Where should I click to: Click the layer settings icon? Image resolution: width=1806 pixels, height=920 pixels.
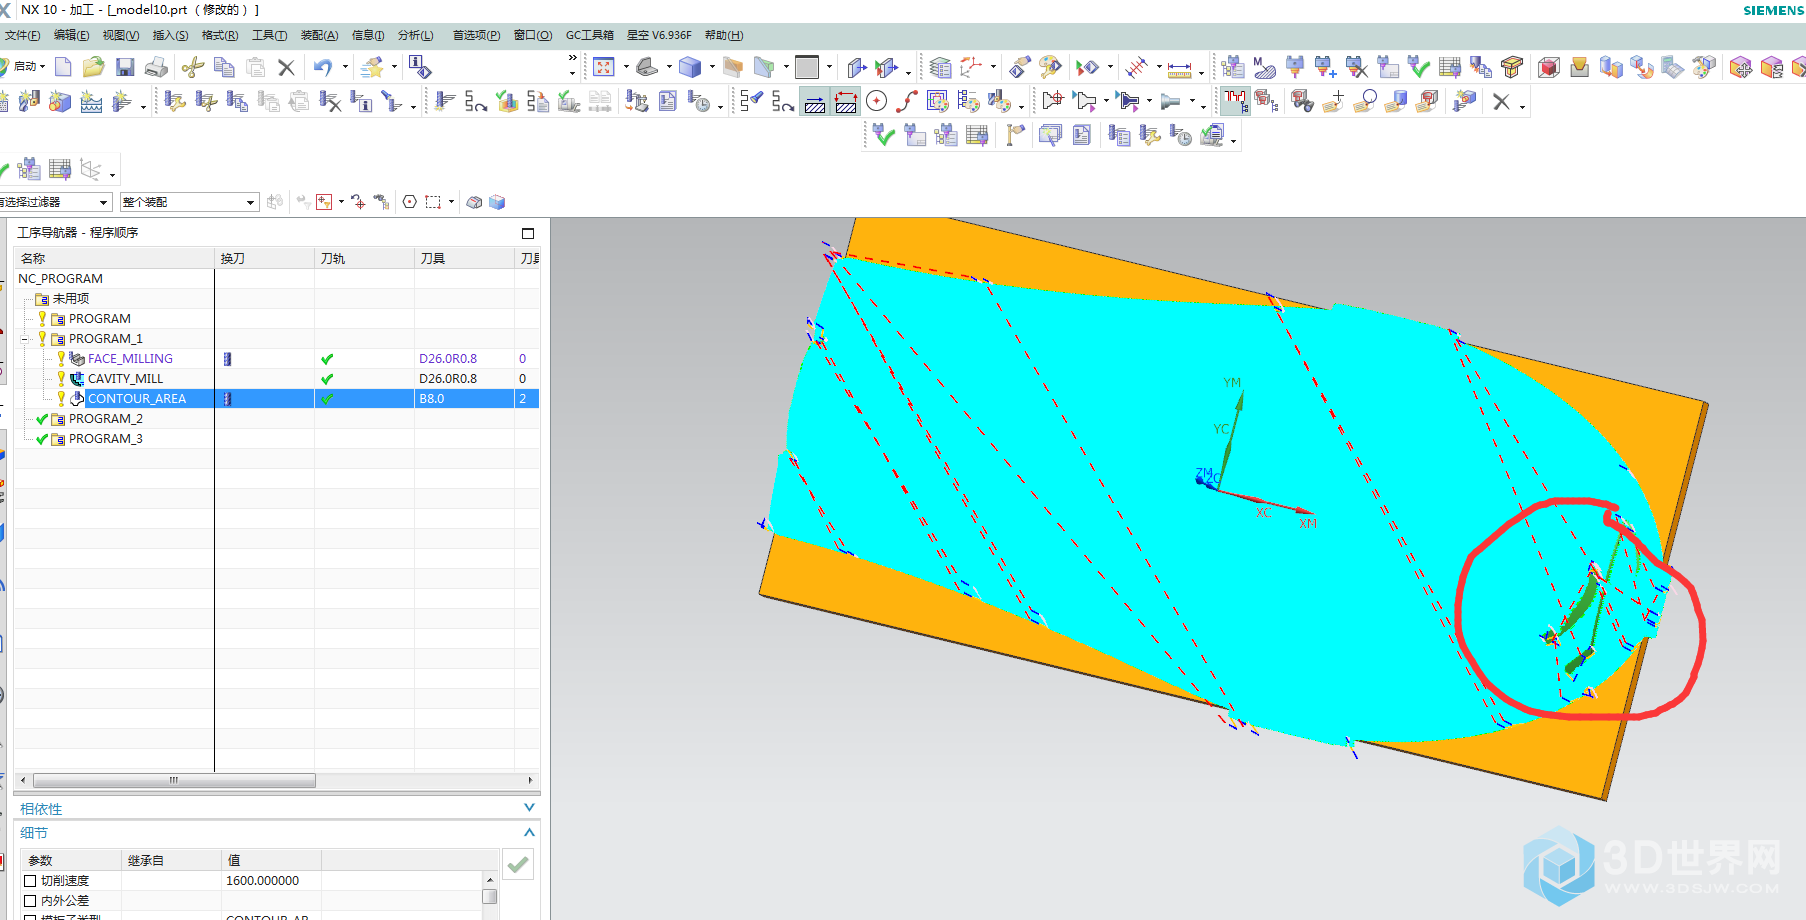tap(940, 67)
